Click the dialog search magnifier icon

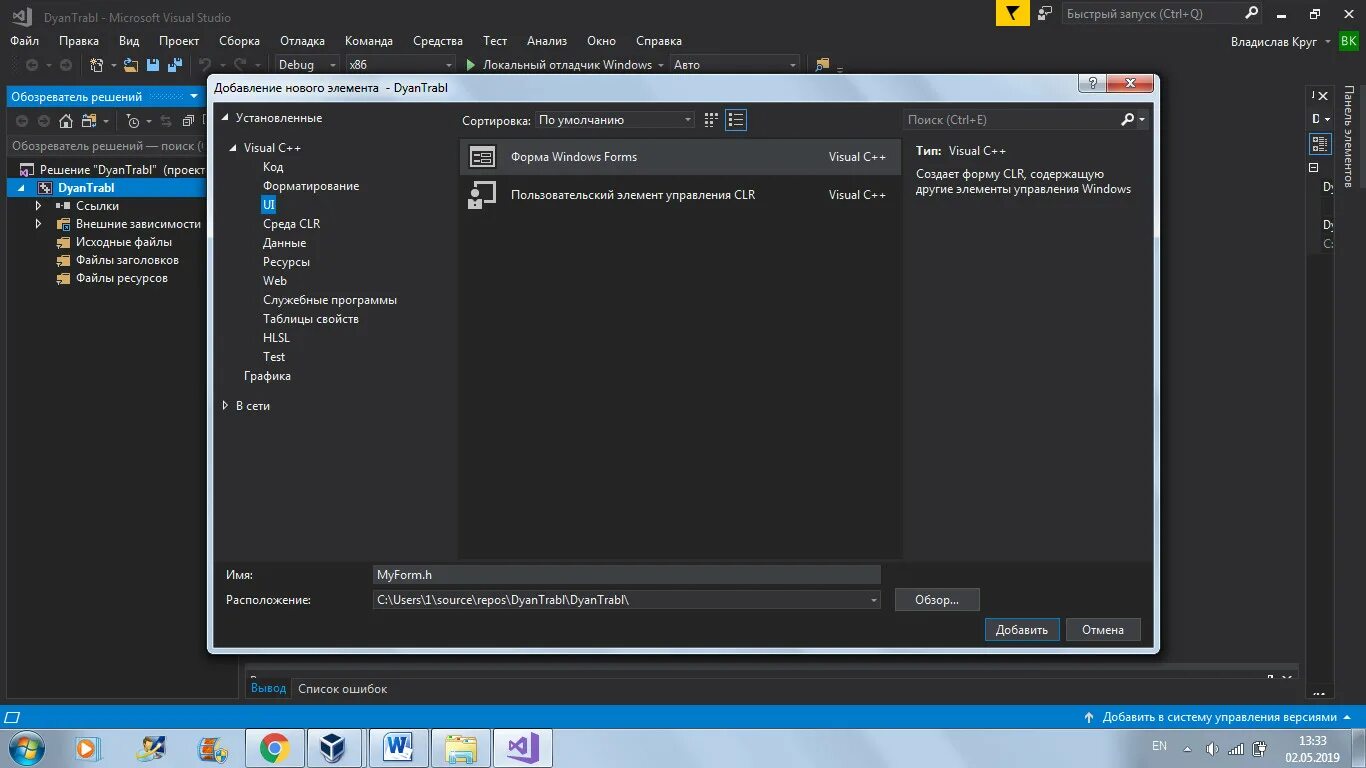click(x=1128, y=120)
